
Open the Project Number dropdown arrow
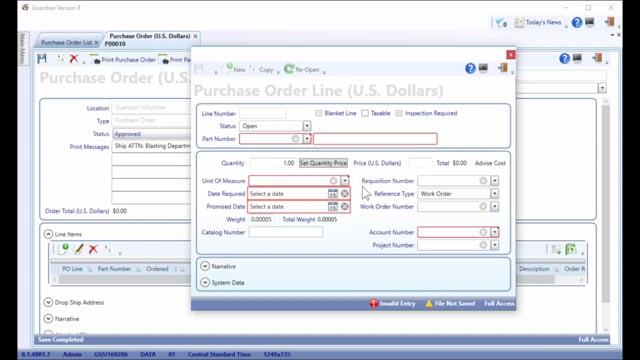click(495, 245)
